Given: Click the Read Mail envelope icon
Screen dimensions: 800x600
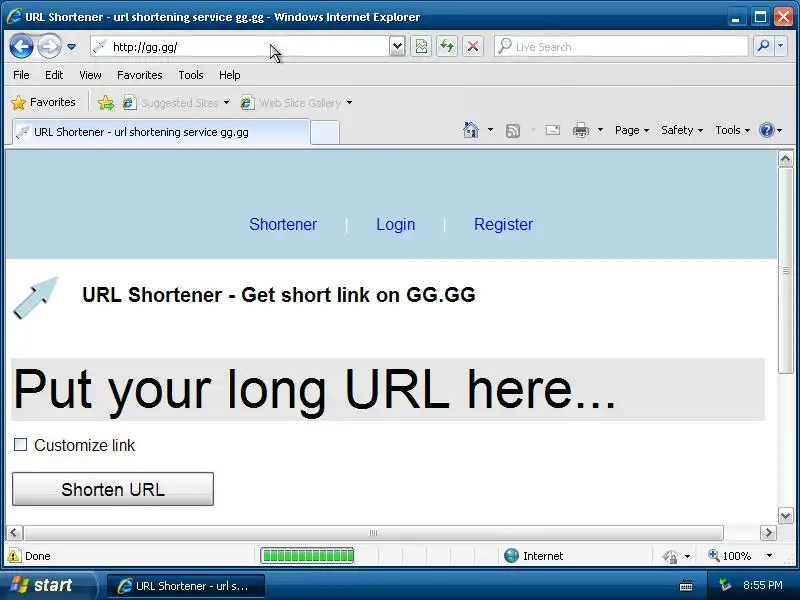Looking at the screenshot, I should 553,130.
